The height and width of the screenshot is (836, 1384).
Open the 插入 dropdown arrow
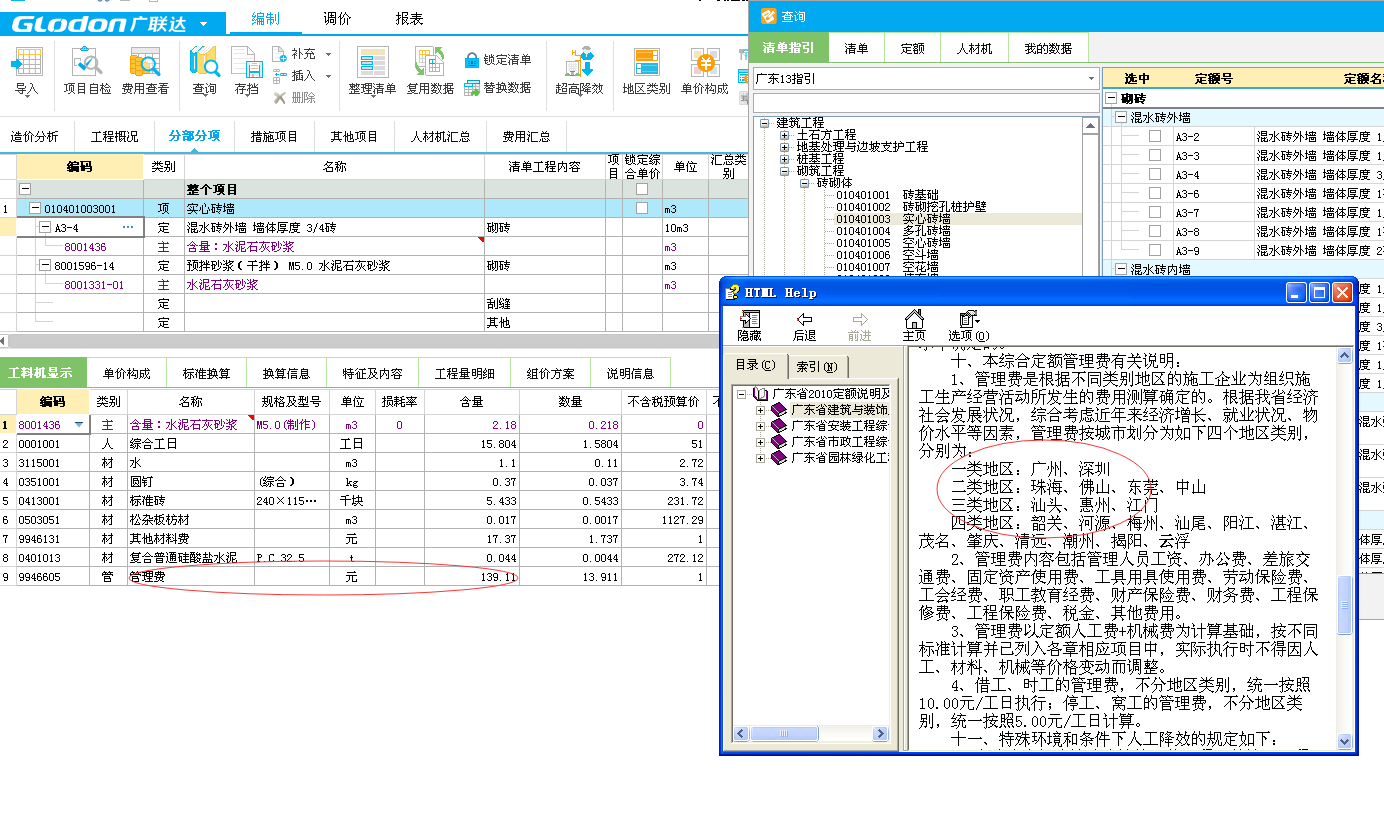328,76
